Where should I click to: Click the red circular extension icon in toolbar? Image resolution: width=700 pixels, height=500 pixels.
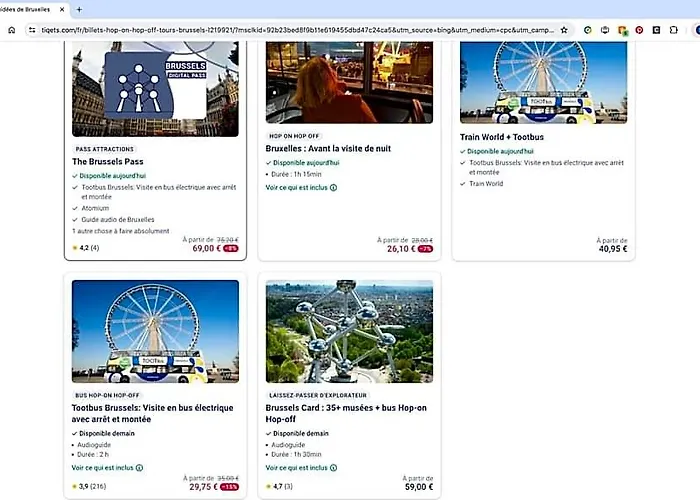(639, 30)
